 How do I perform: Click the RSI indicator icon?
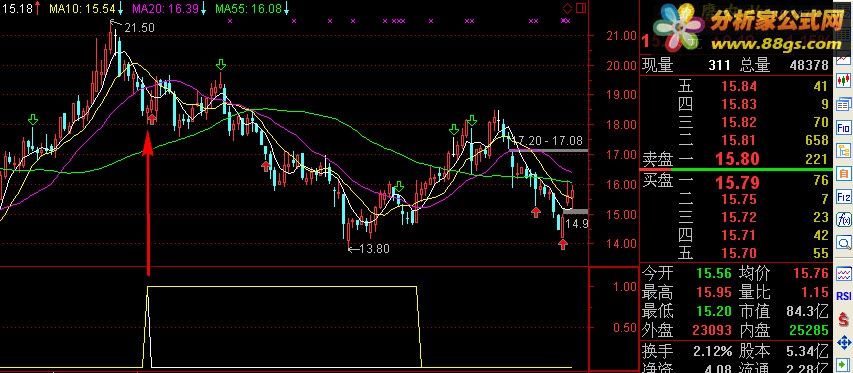844,296
